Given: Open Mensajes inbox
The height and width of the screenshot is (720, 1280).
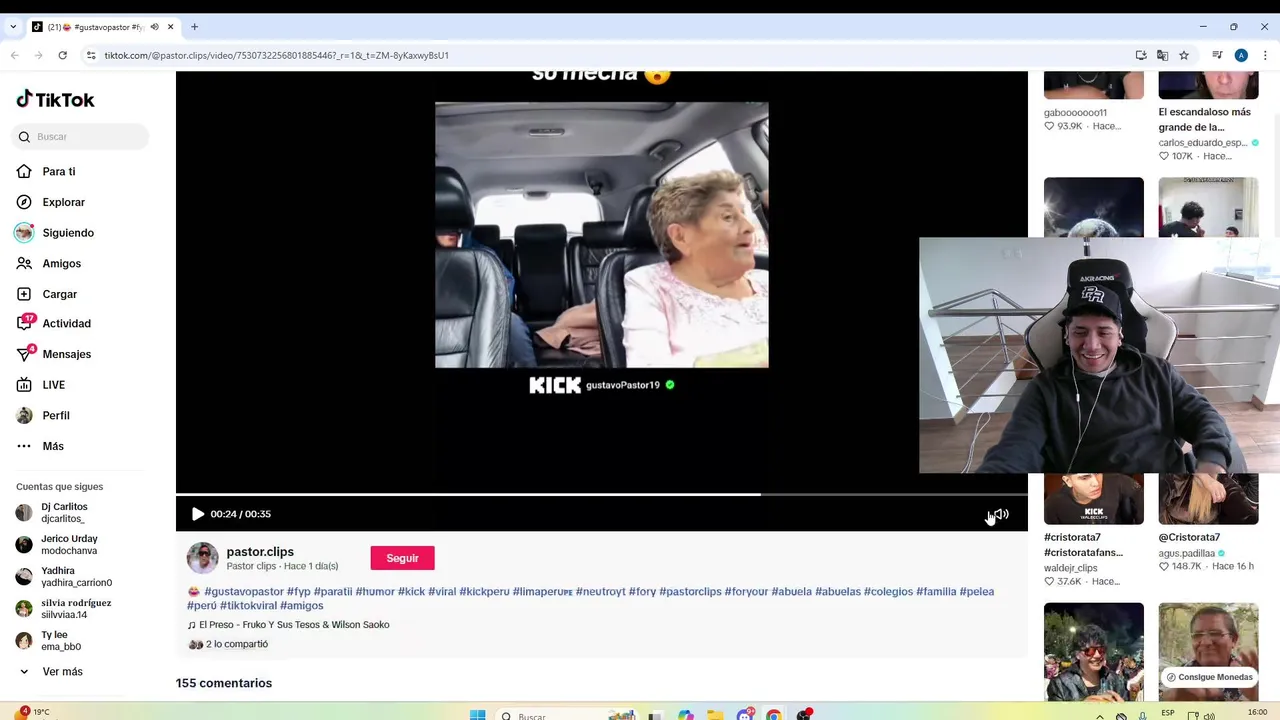Looking at the screenshot, I should pos(66,354).
